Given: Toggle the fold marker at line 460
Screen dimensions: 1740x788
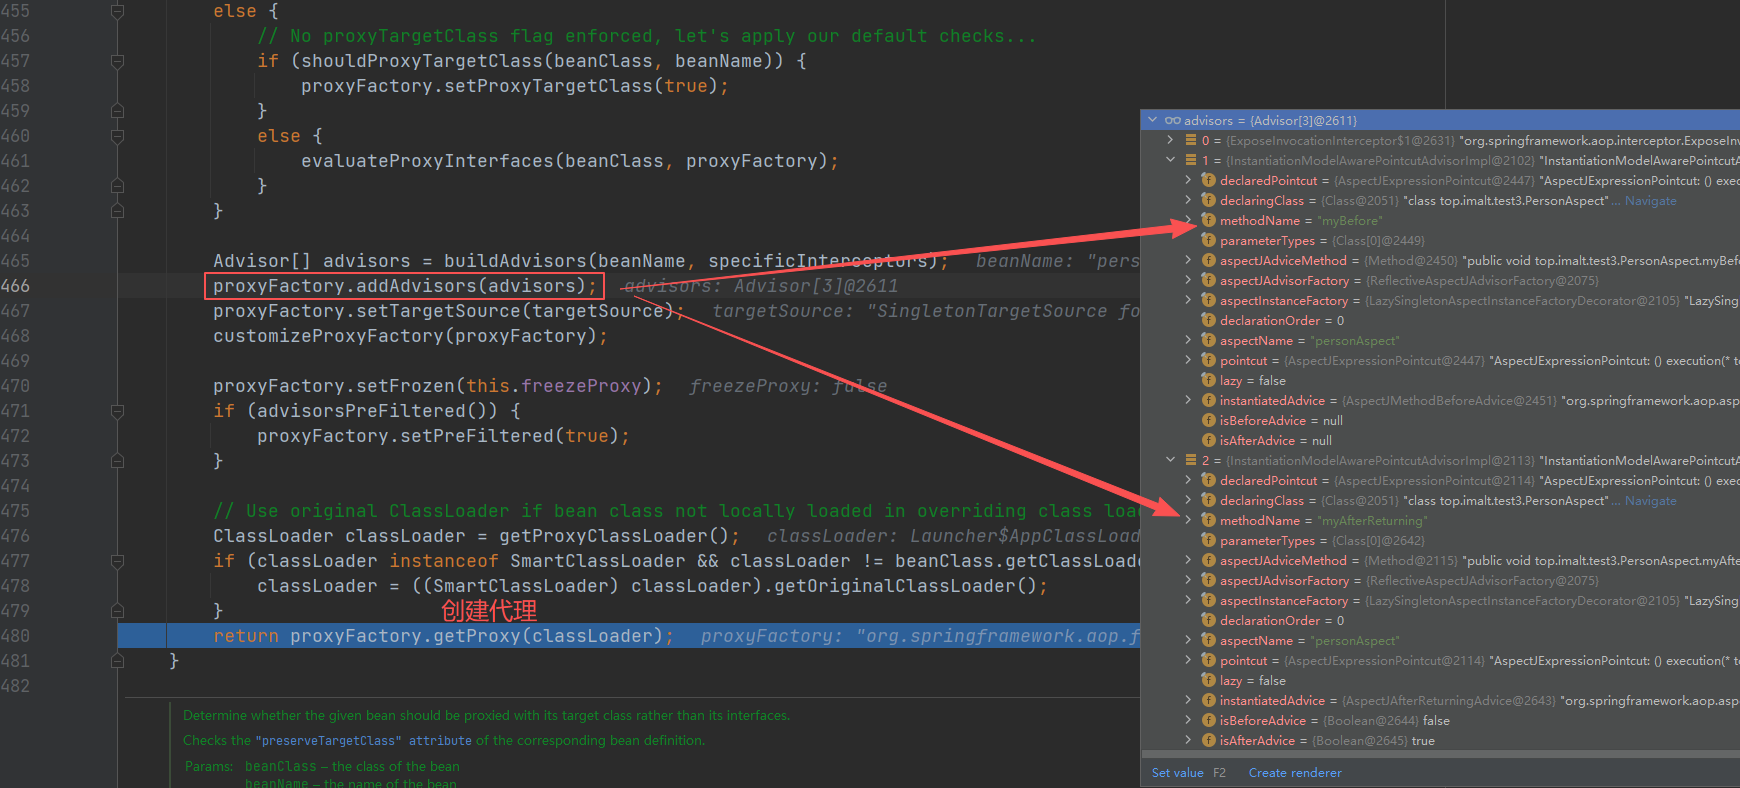Looking at the screenshot, I should pyautogui.click(x=117, y=136).
